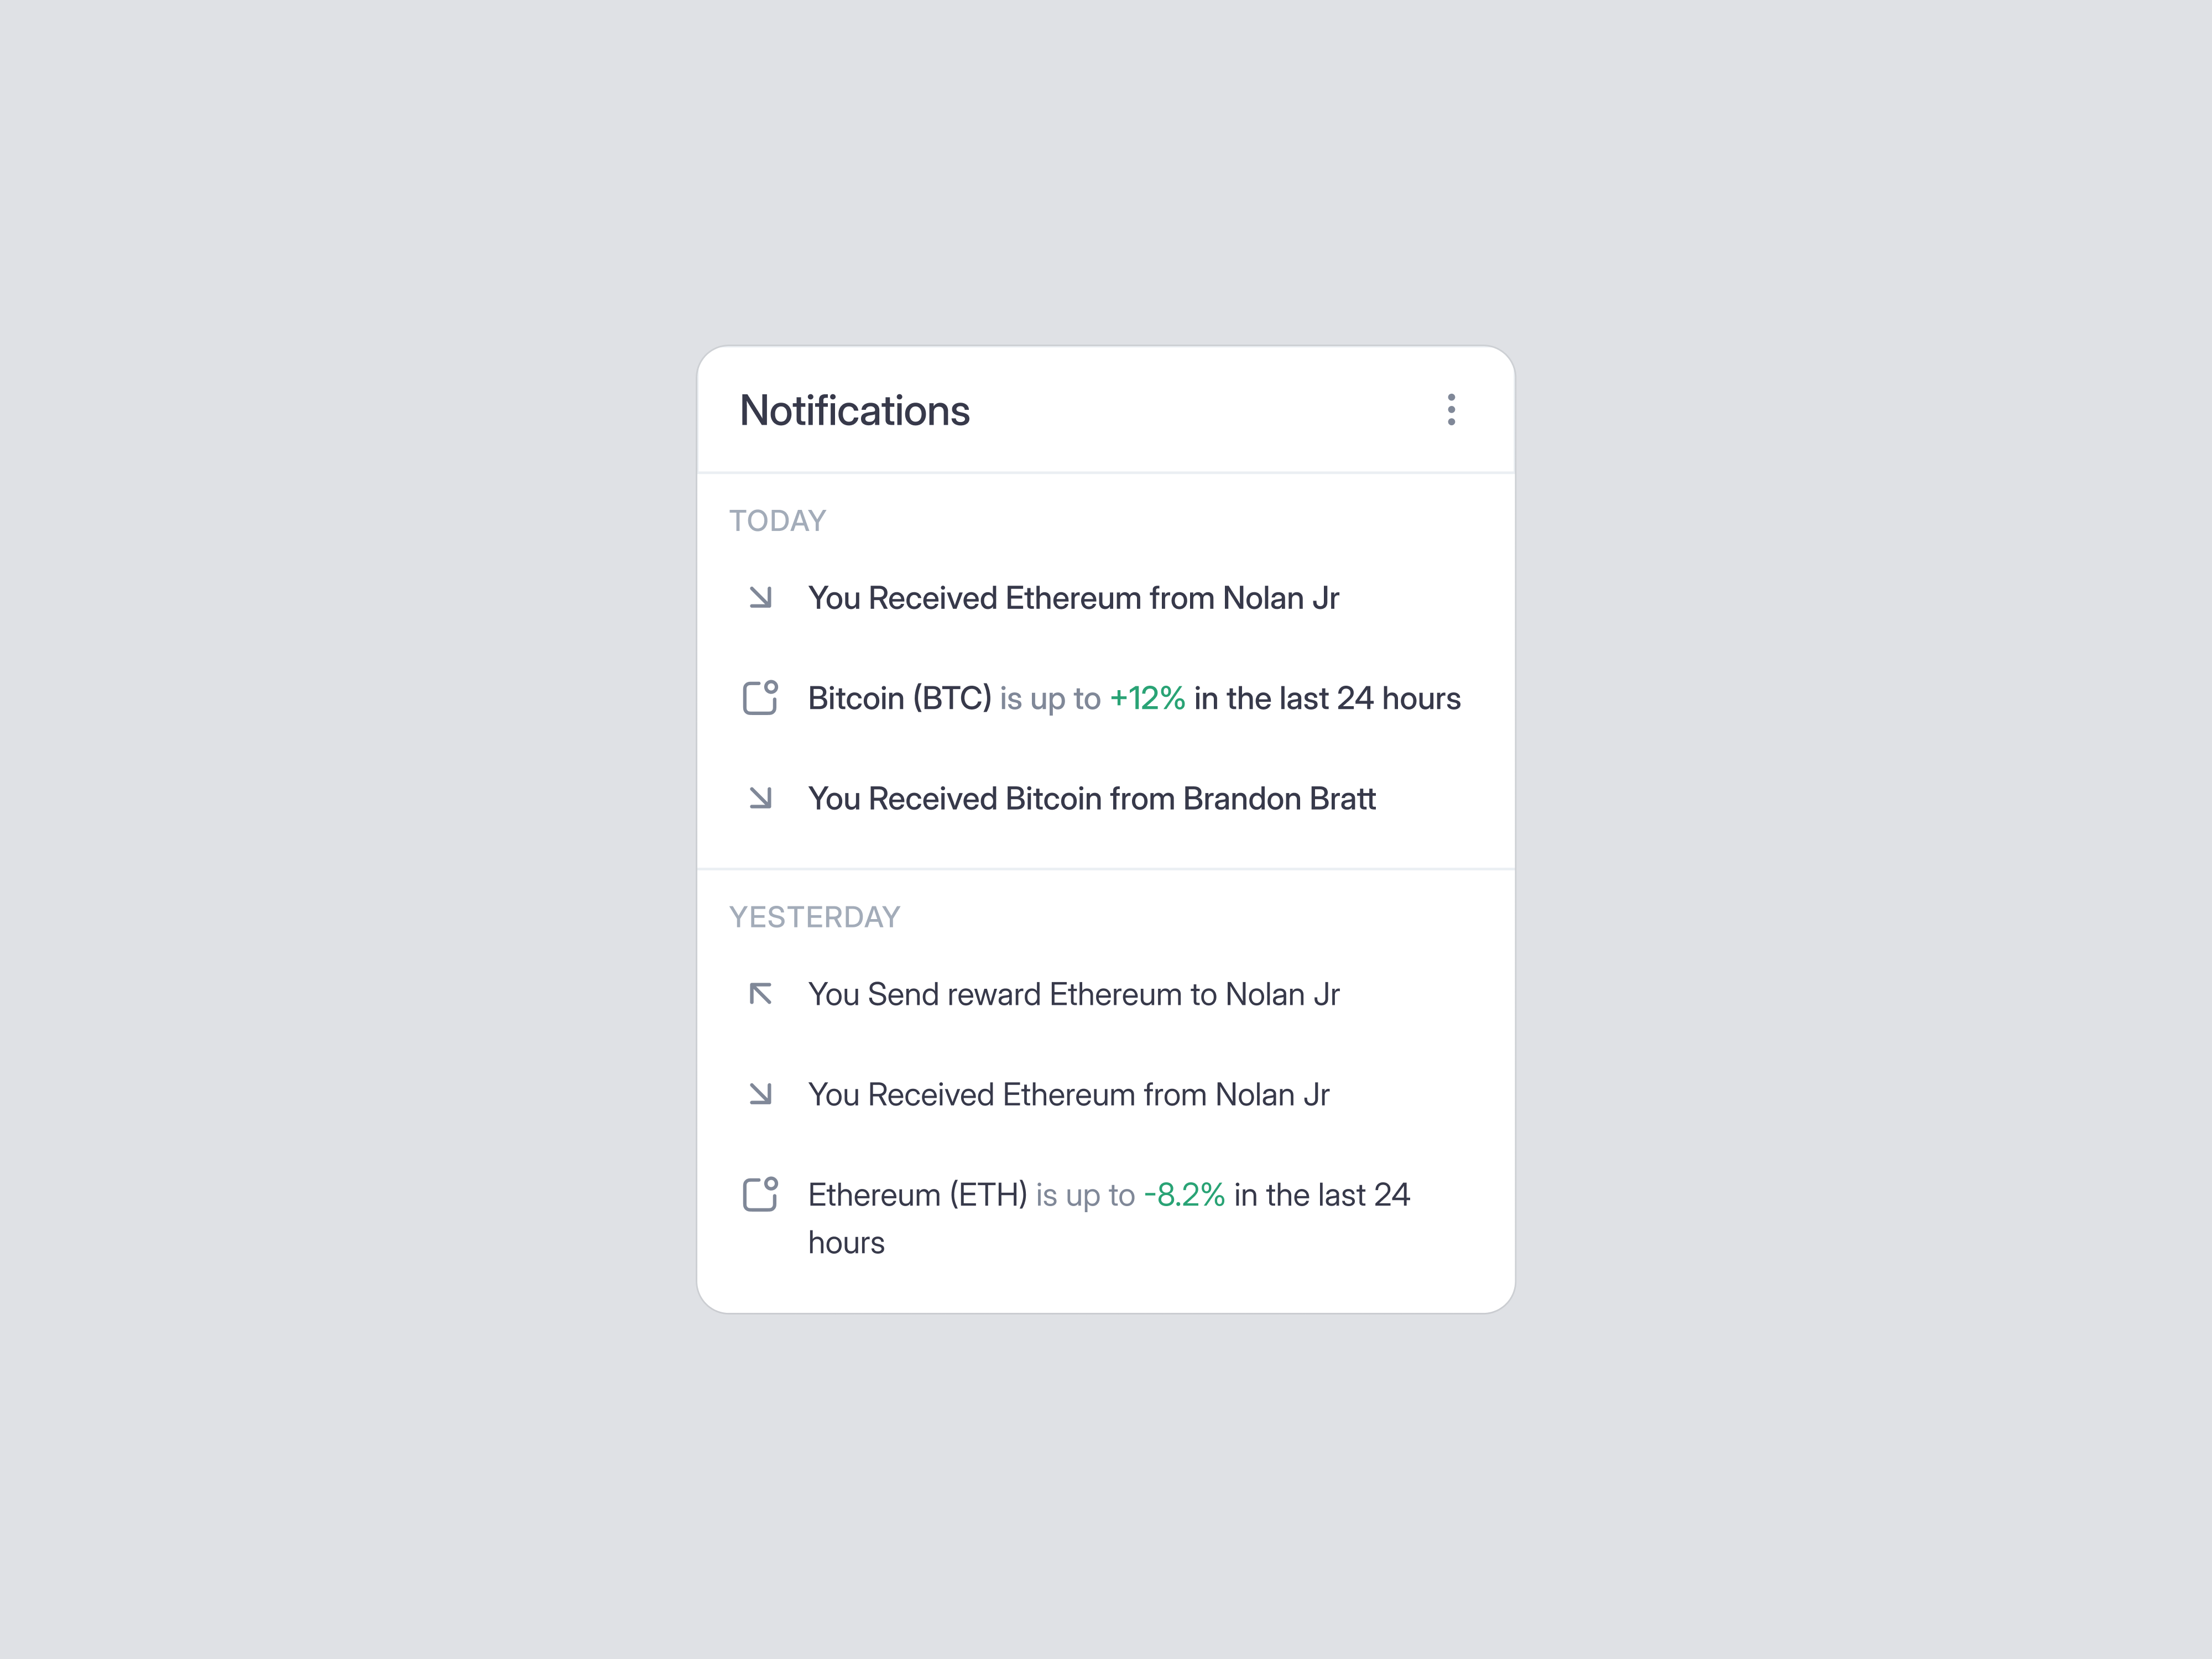
Task: Click the sent arrow icon for reward Ethereum
Action: 761,994
